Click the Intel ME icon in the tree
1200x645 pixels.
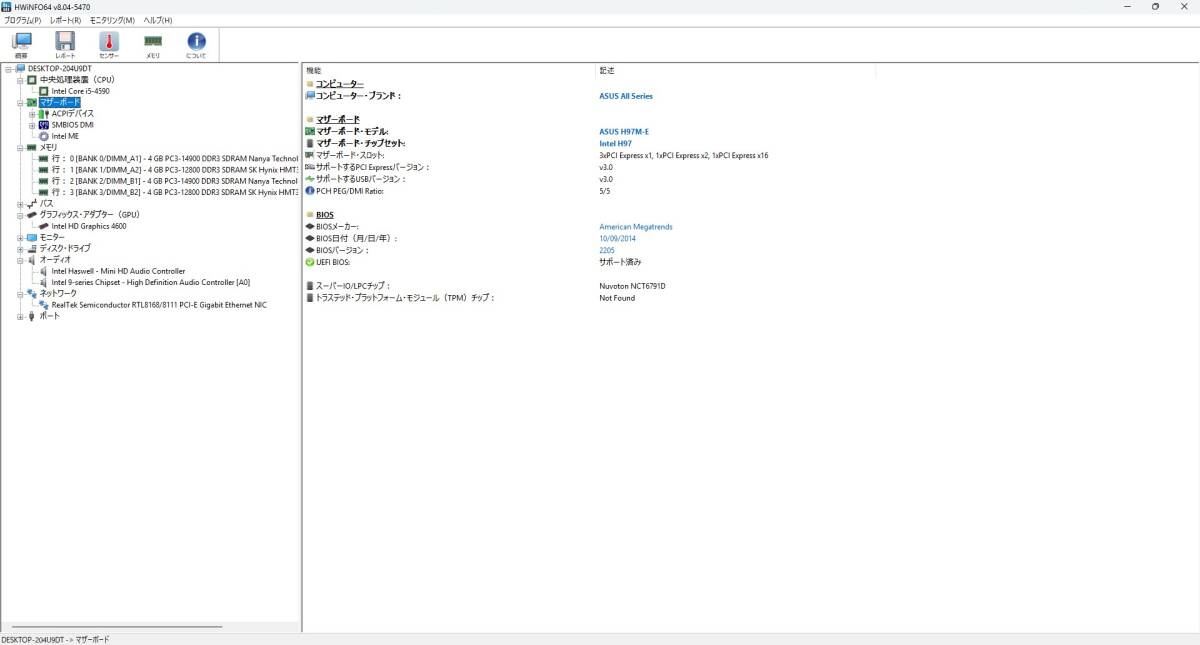[44, 136]
